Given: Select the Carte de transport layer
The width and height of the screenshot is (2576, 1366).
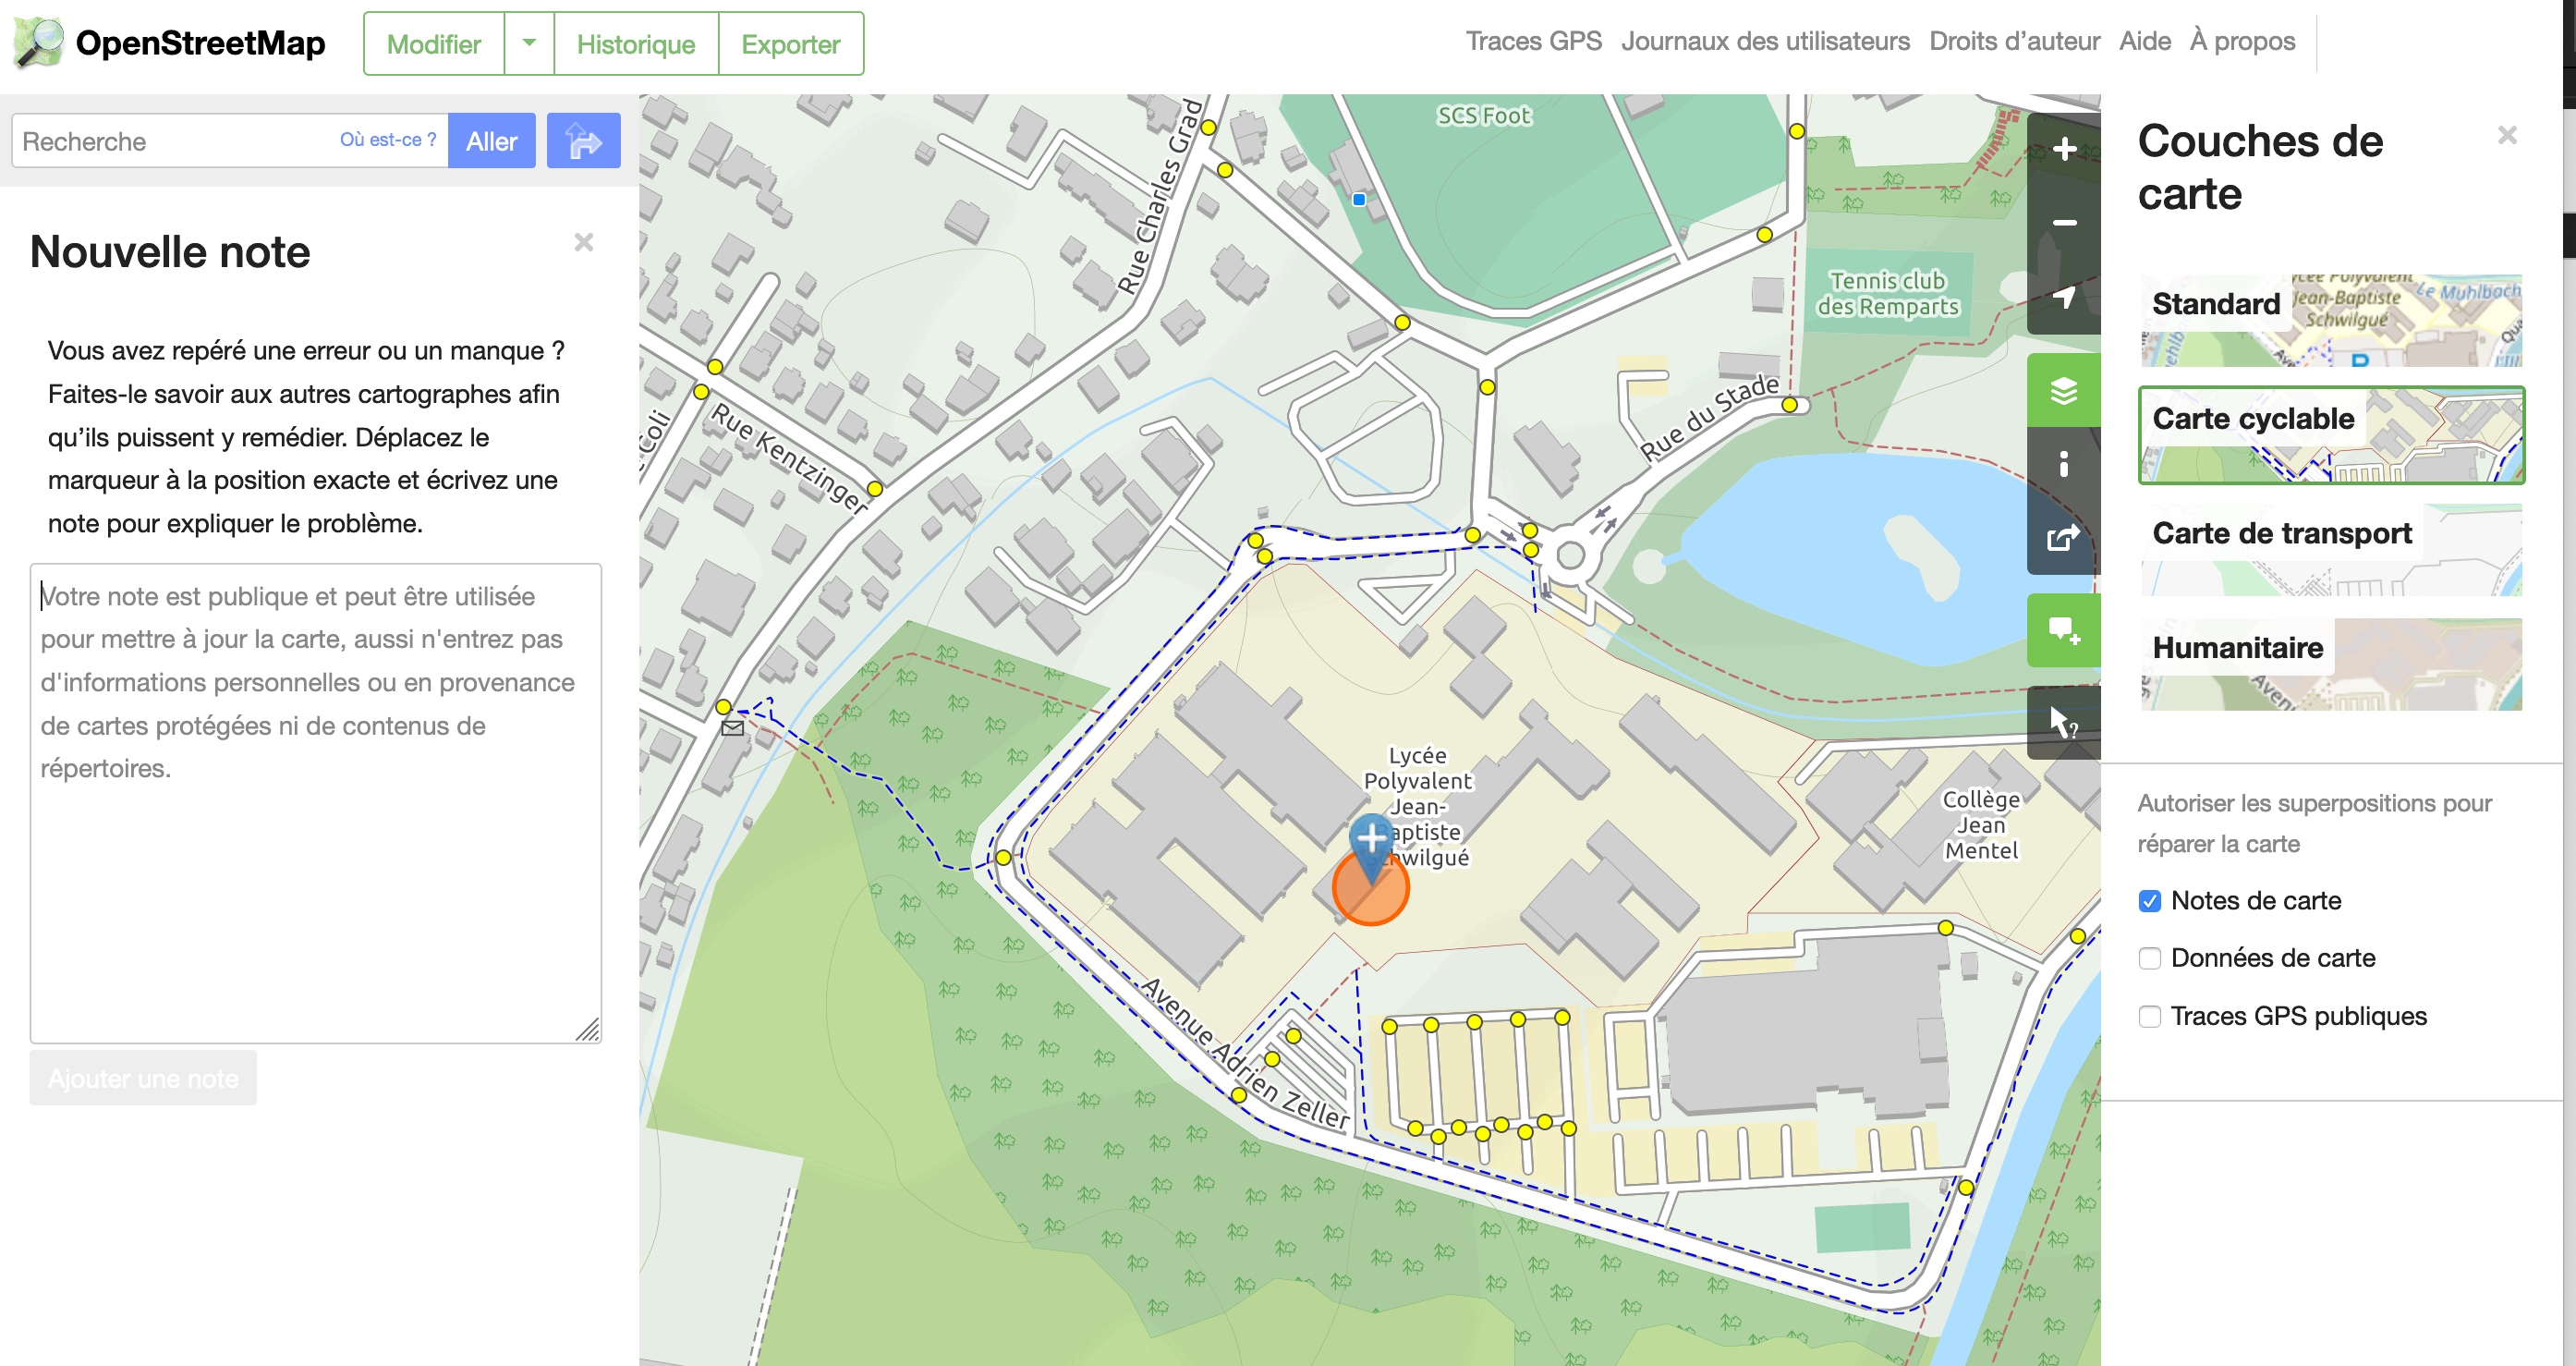Looking at the screenshot, I should [2331, 550].
